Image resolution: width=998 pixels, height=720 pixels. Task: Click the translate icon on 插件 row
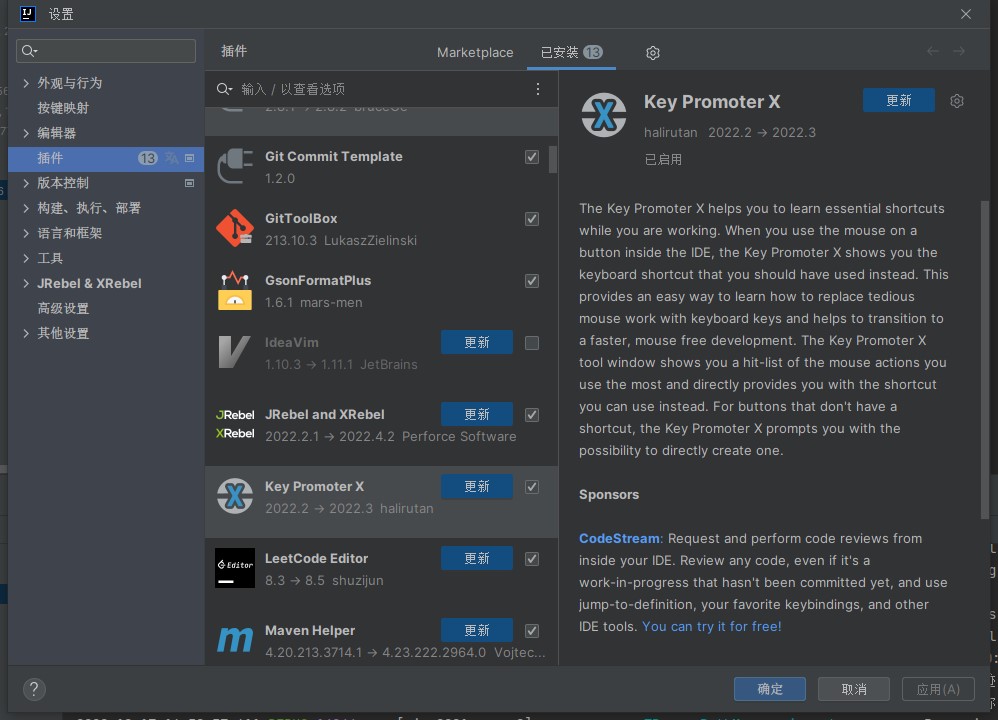(x=171, y=158)
